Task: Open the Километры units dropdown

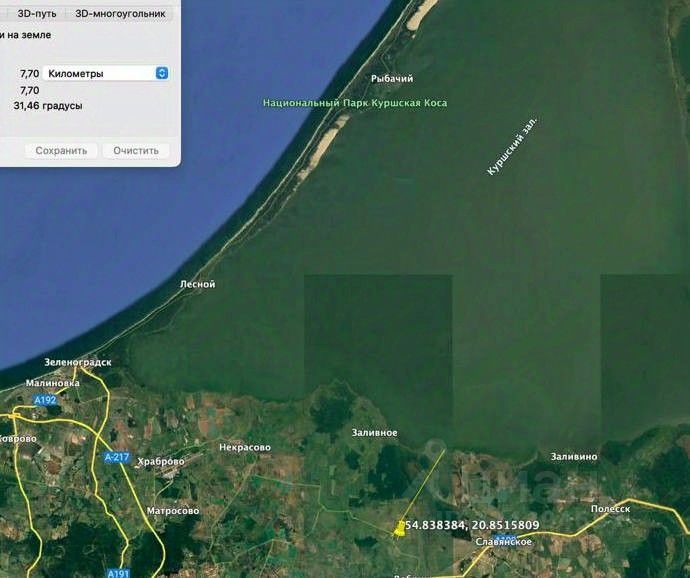Action: (106, 74)
